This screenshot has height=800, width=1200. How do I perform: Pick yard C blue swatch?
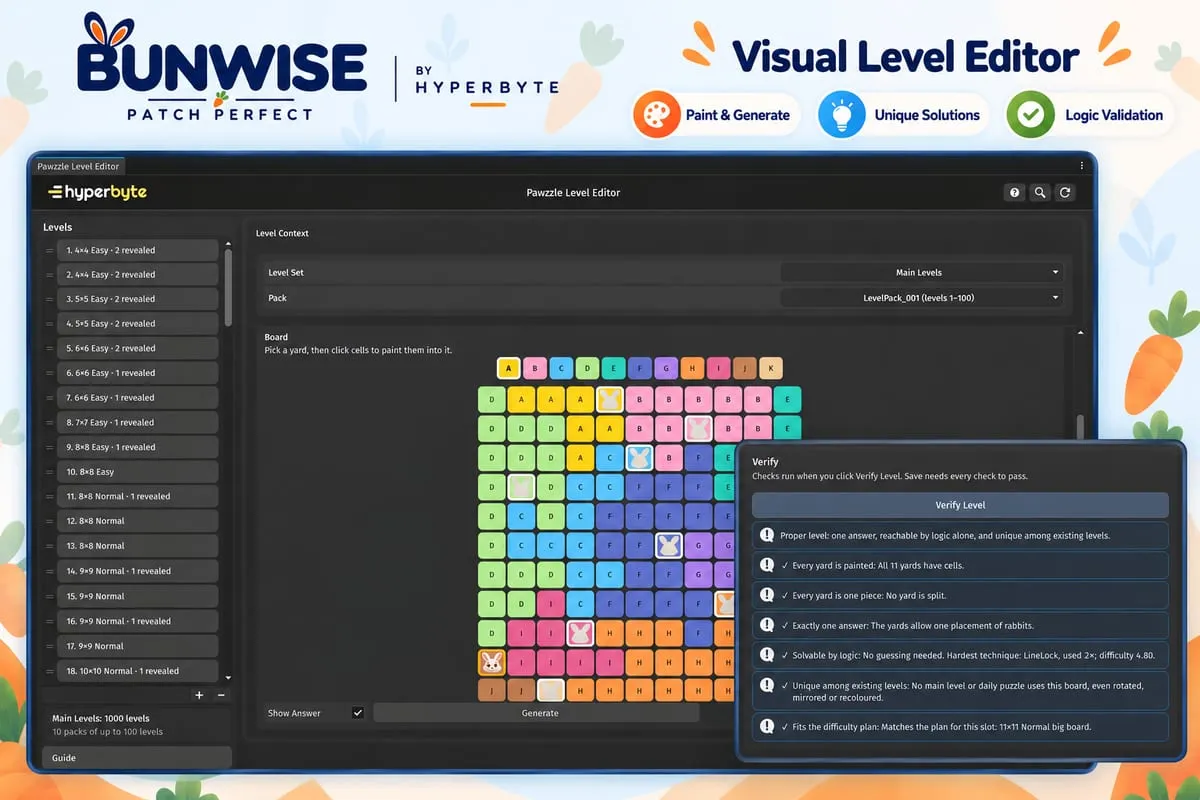tap(561, 368)
